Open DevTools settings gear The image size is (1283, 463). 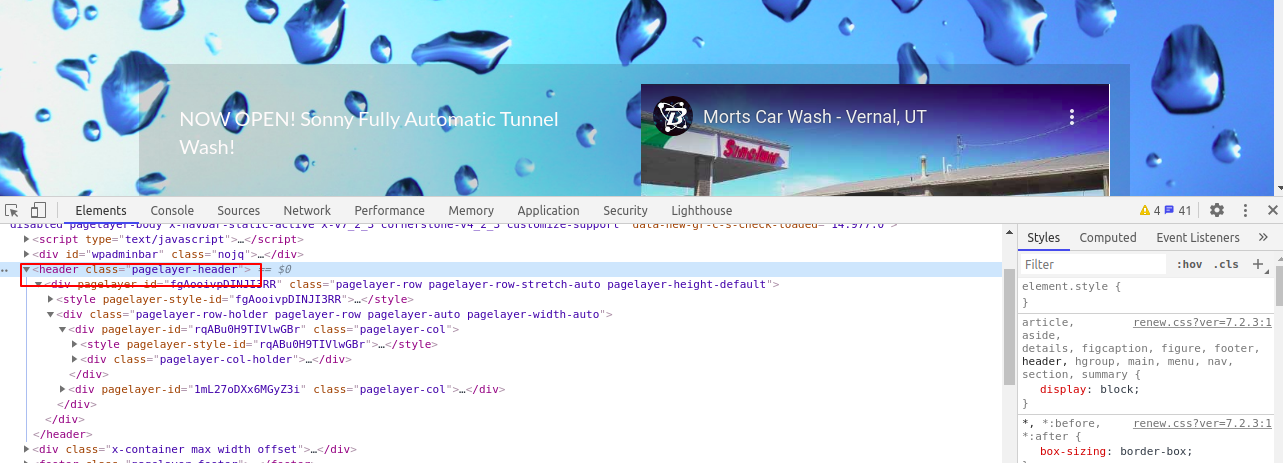coord(1217,210)
